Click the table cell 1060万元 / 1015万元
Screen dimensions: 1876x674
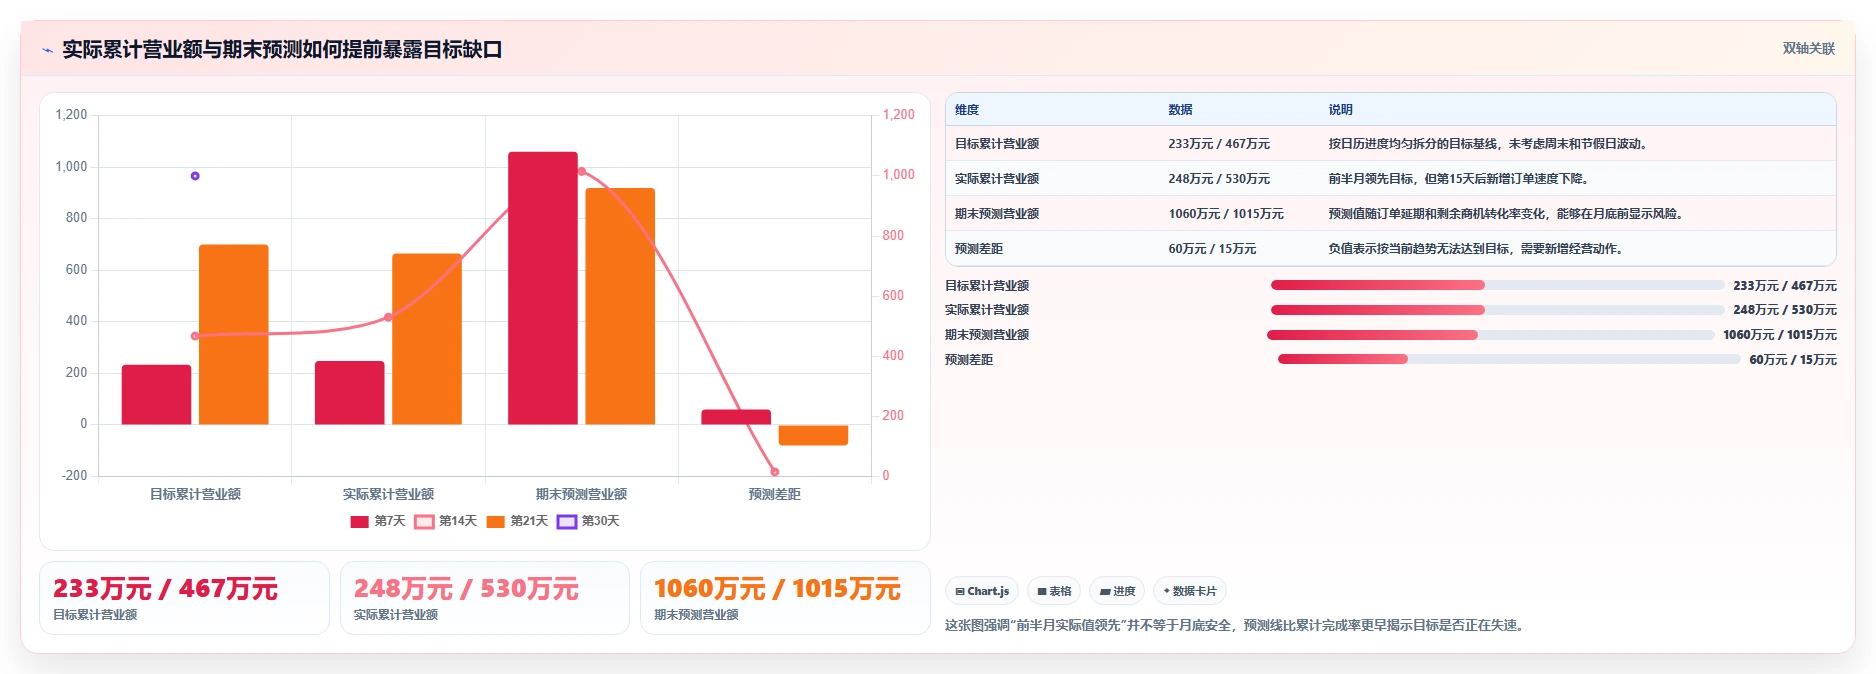(x=1226, y=214)
